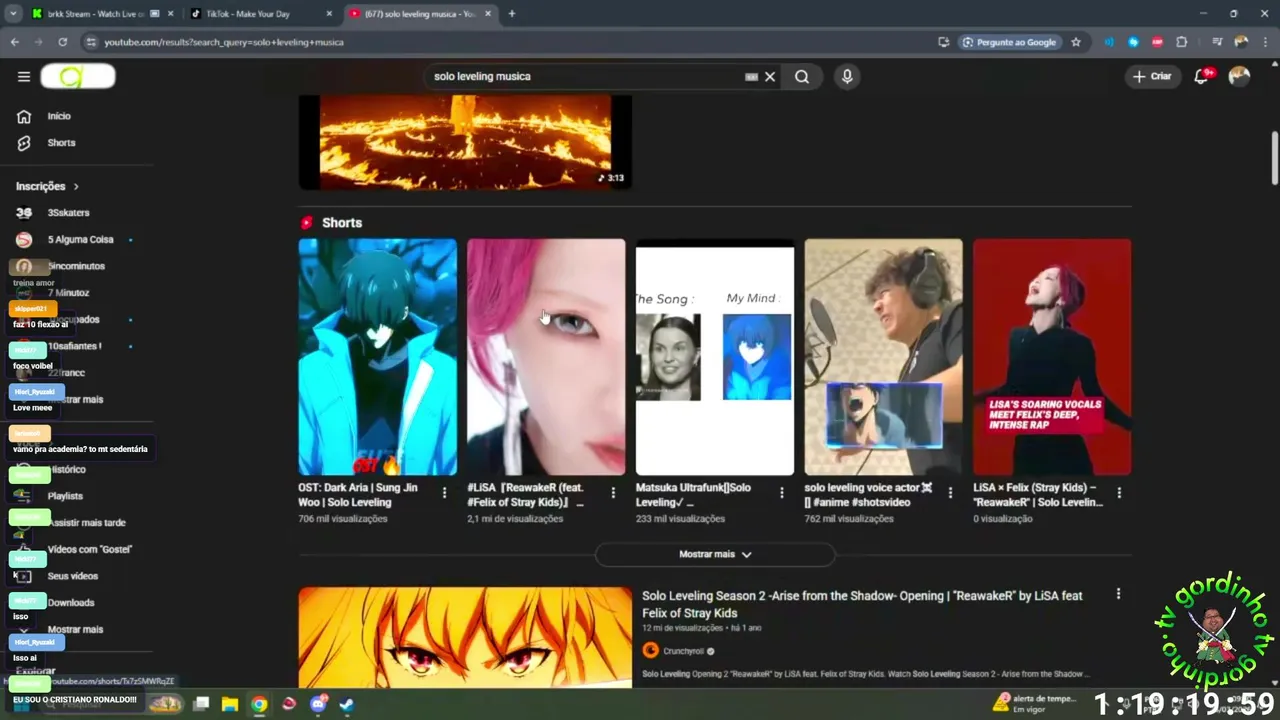Open the Crunchyroll opening video thumbnail
Image resolution: width=1280 pixels, height=720 pixels.
pos(465,637)
